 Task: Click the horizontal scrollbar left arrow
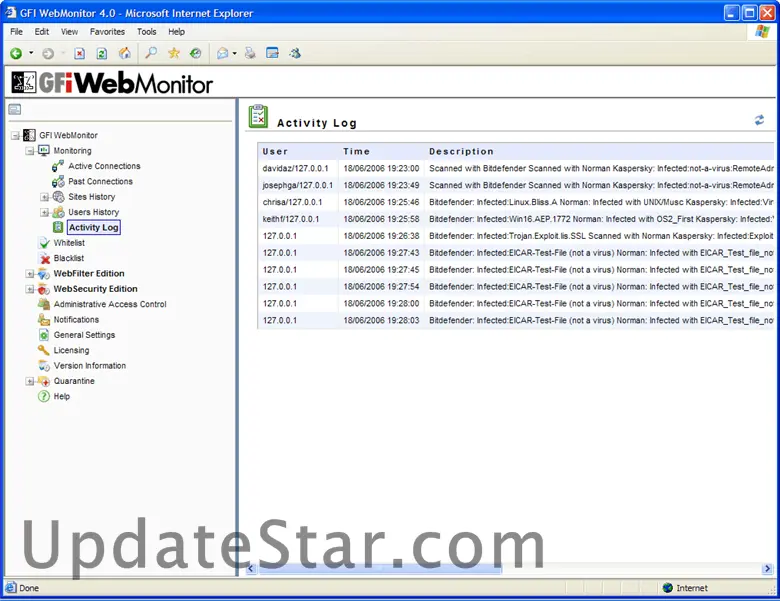(250, 568)
